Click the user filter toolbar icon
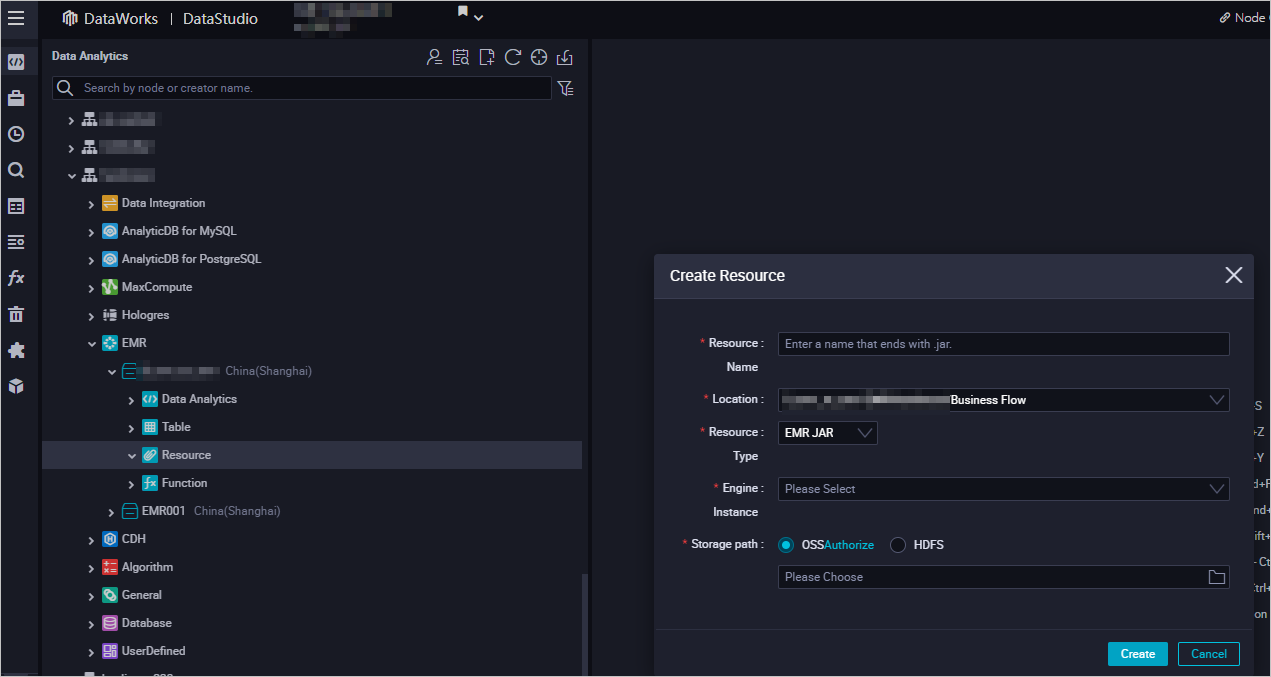 pyautogui.click(x=434, y=57)
